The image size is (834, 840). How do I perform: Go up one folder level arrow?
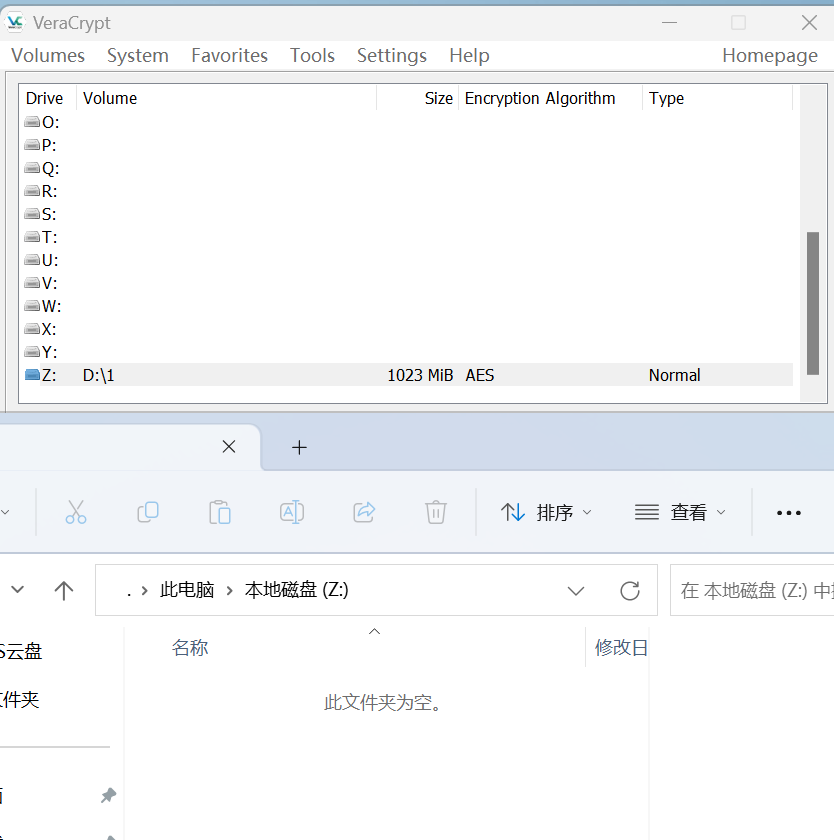pos(64,590)
